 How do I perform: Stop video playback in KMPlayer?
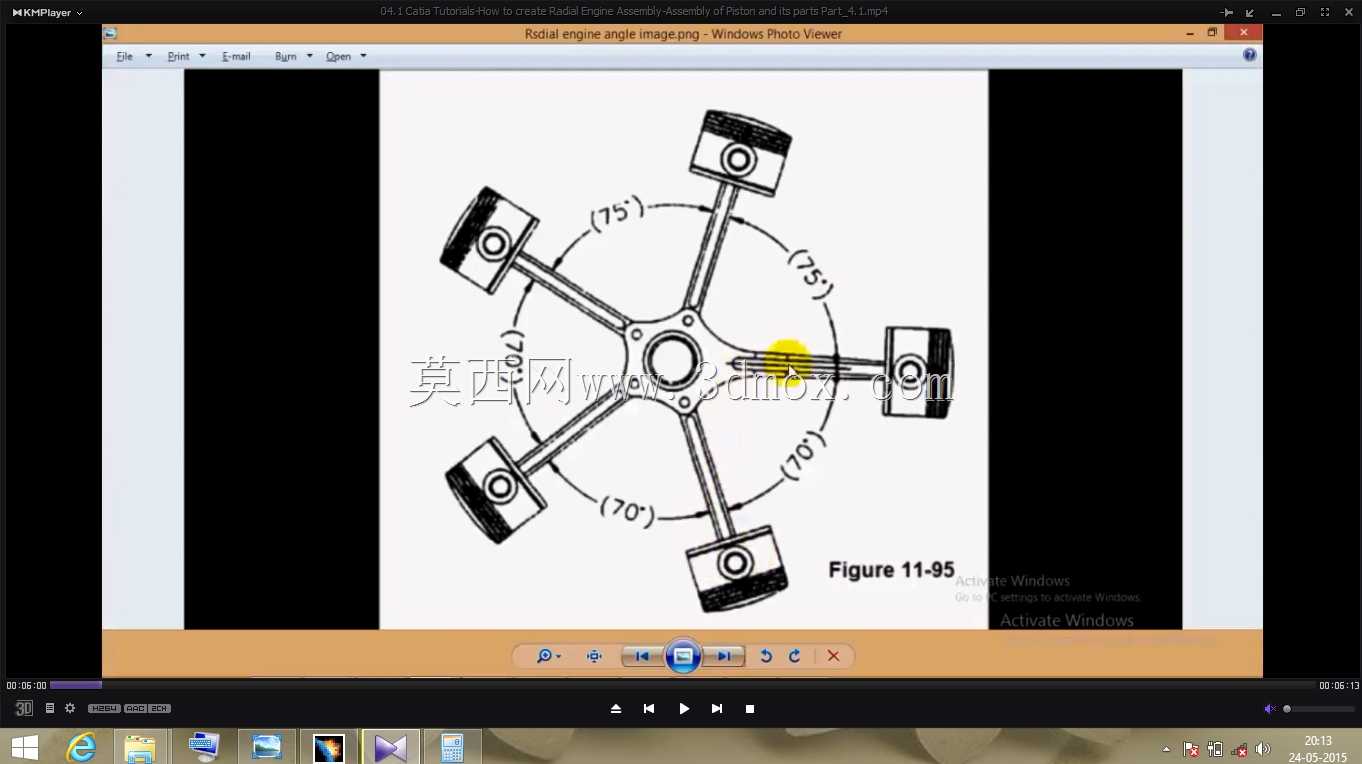(x=750, y=708)
